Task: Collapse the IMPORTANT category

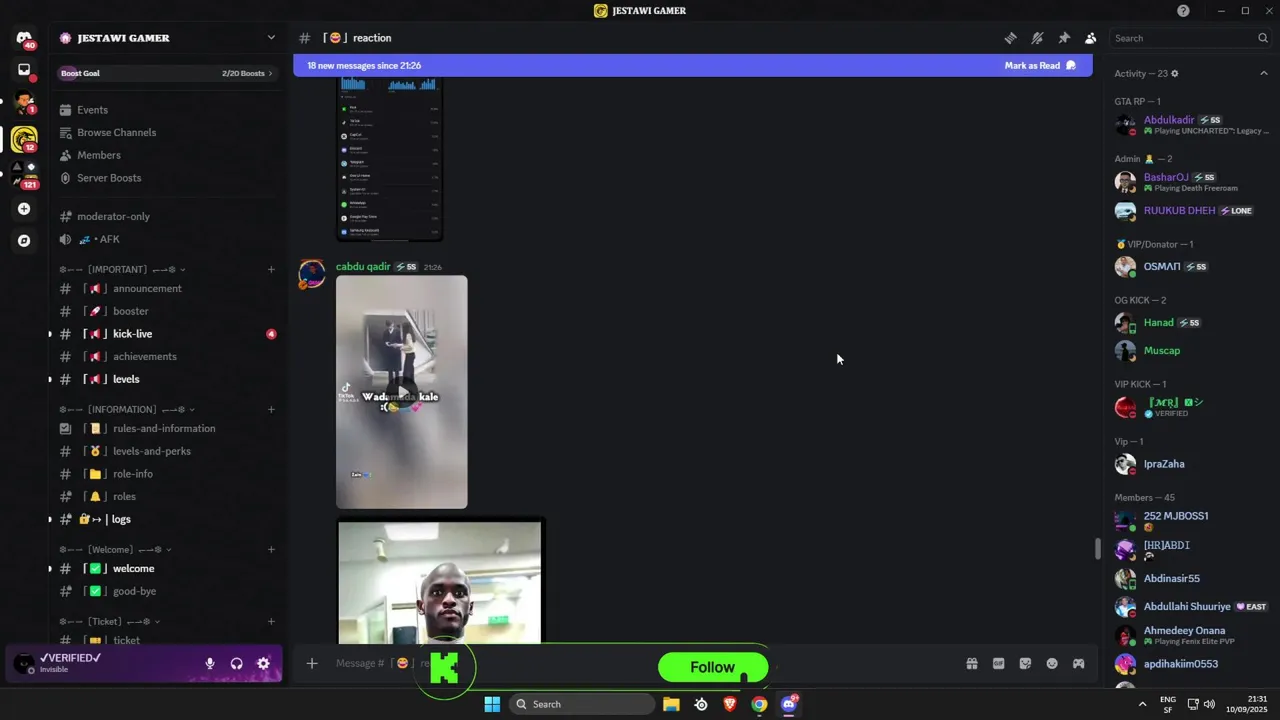Action: [x=122, y=269]
